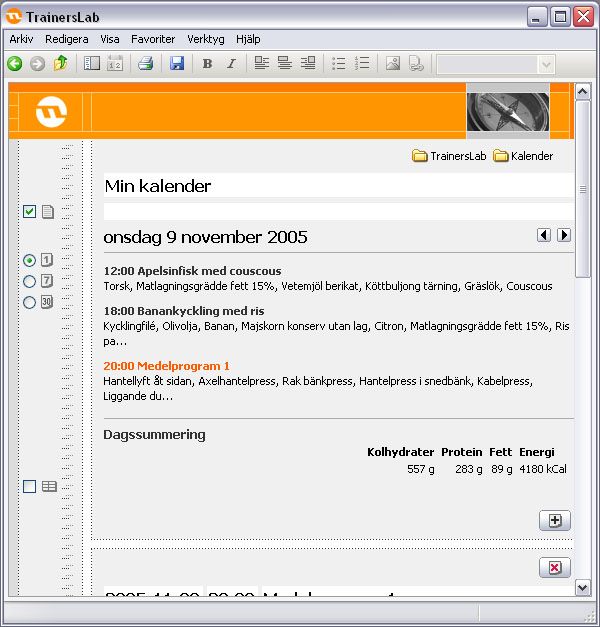600x627 pixels.
Task: Expand day summary with plus button
Action: tap(554, 520)
